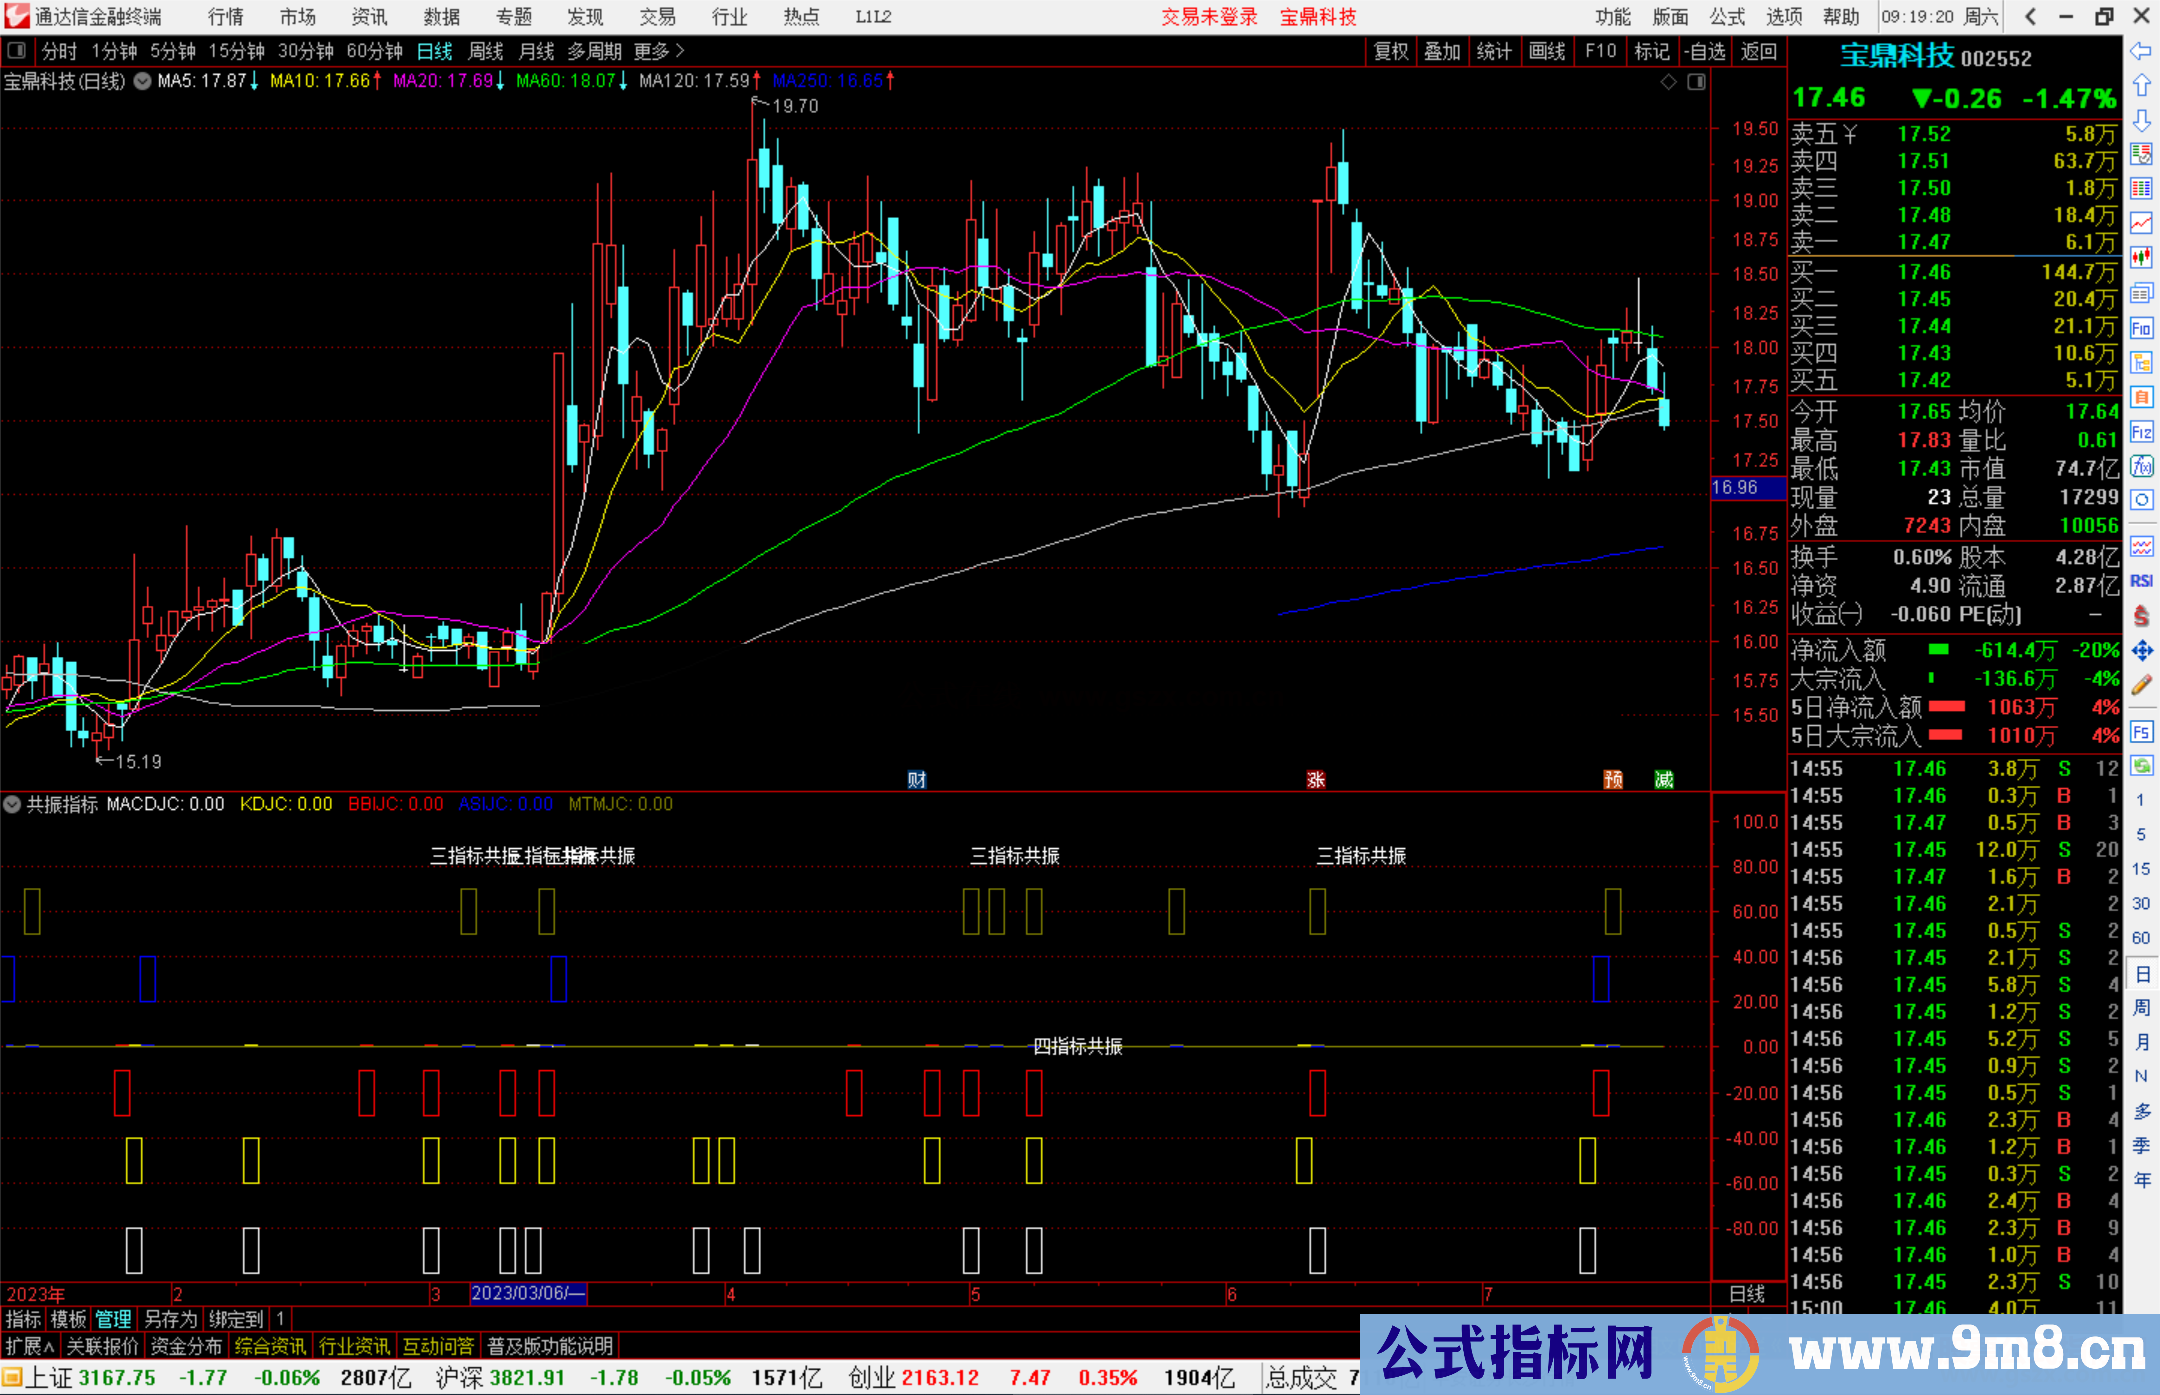Image resolution: width=2160 pixels, height=1395 pixels.
Task: Click the F12 sidebar icon
Action: pos(2141,432)
